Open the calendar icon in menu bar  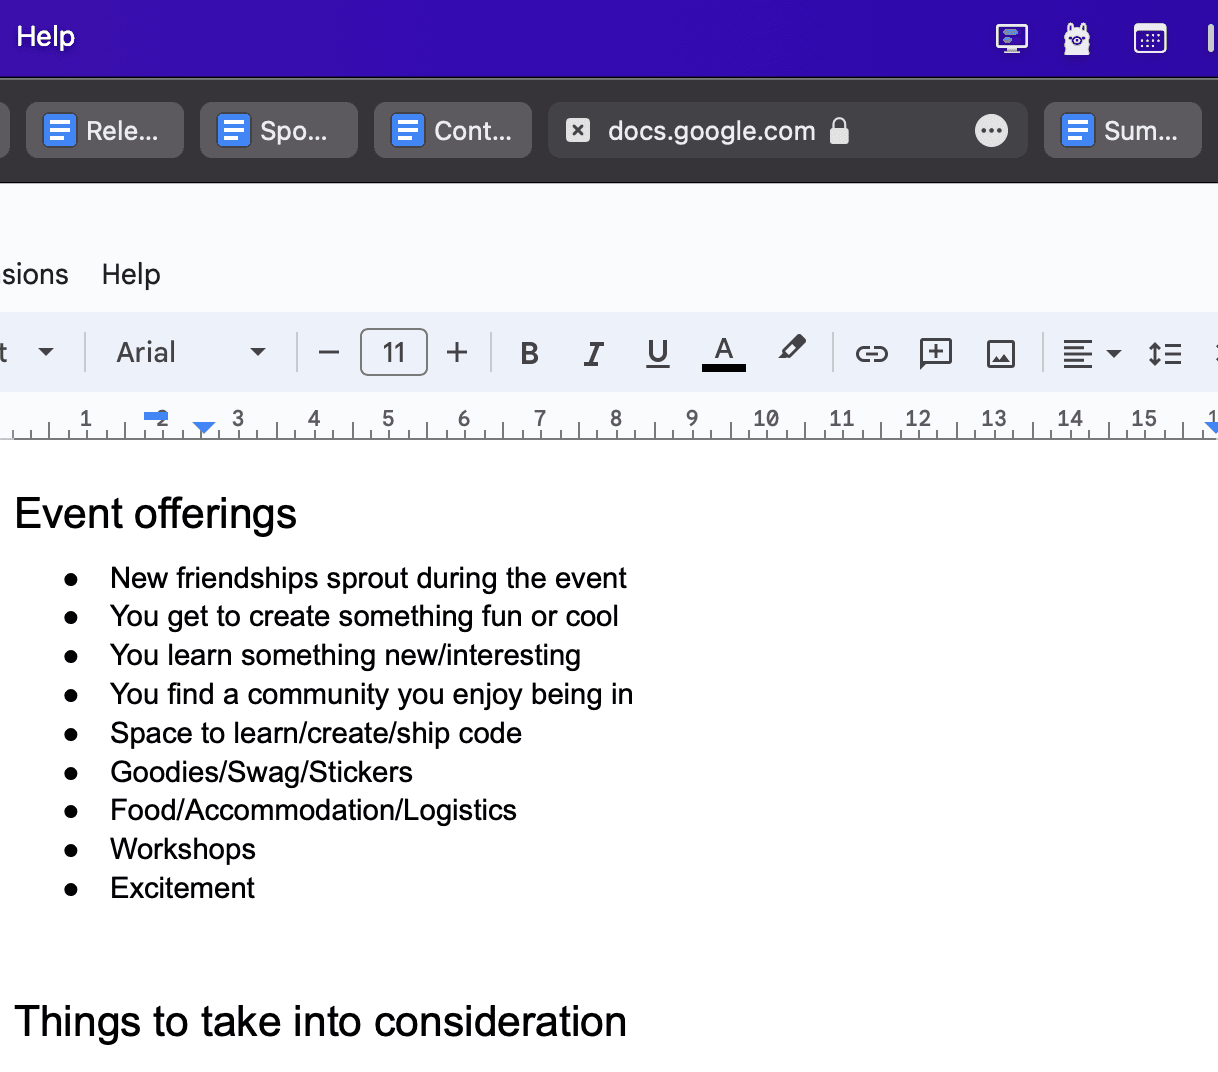point(1150,38)
